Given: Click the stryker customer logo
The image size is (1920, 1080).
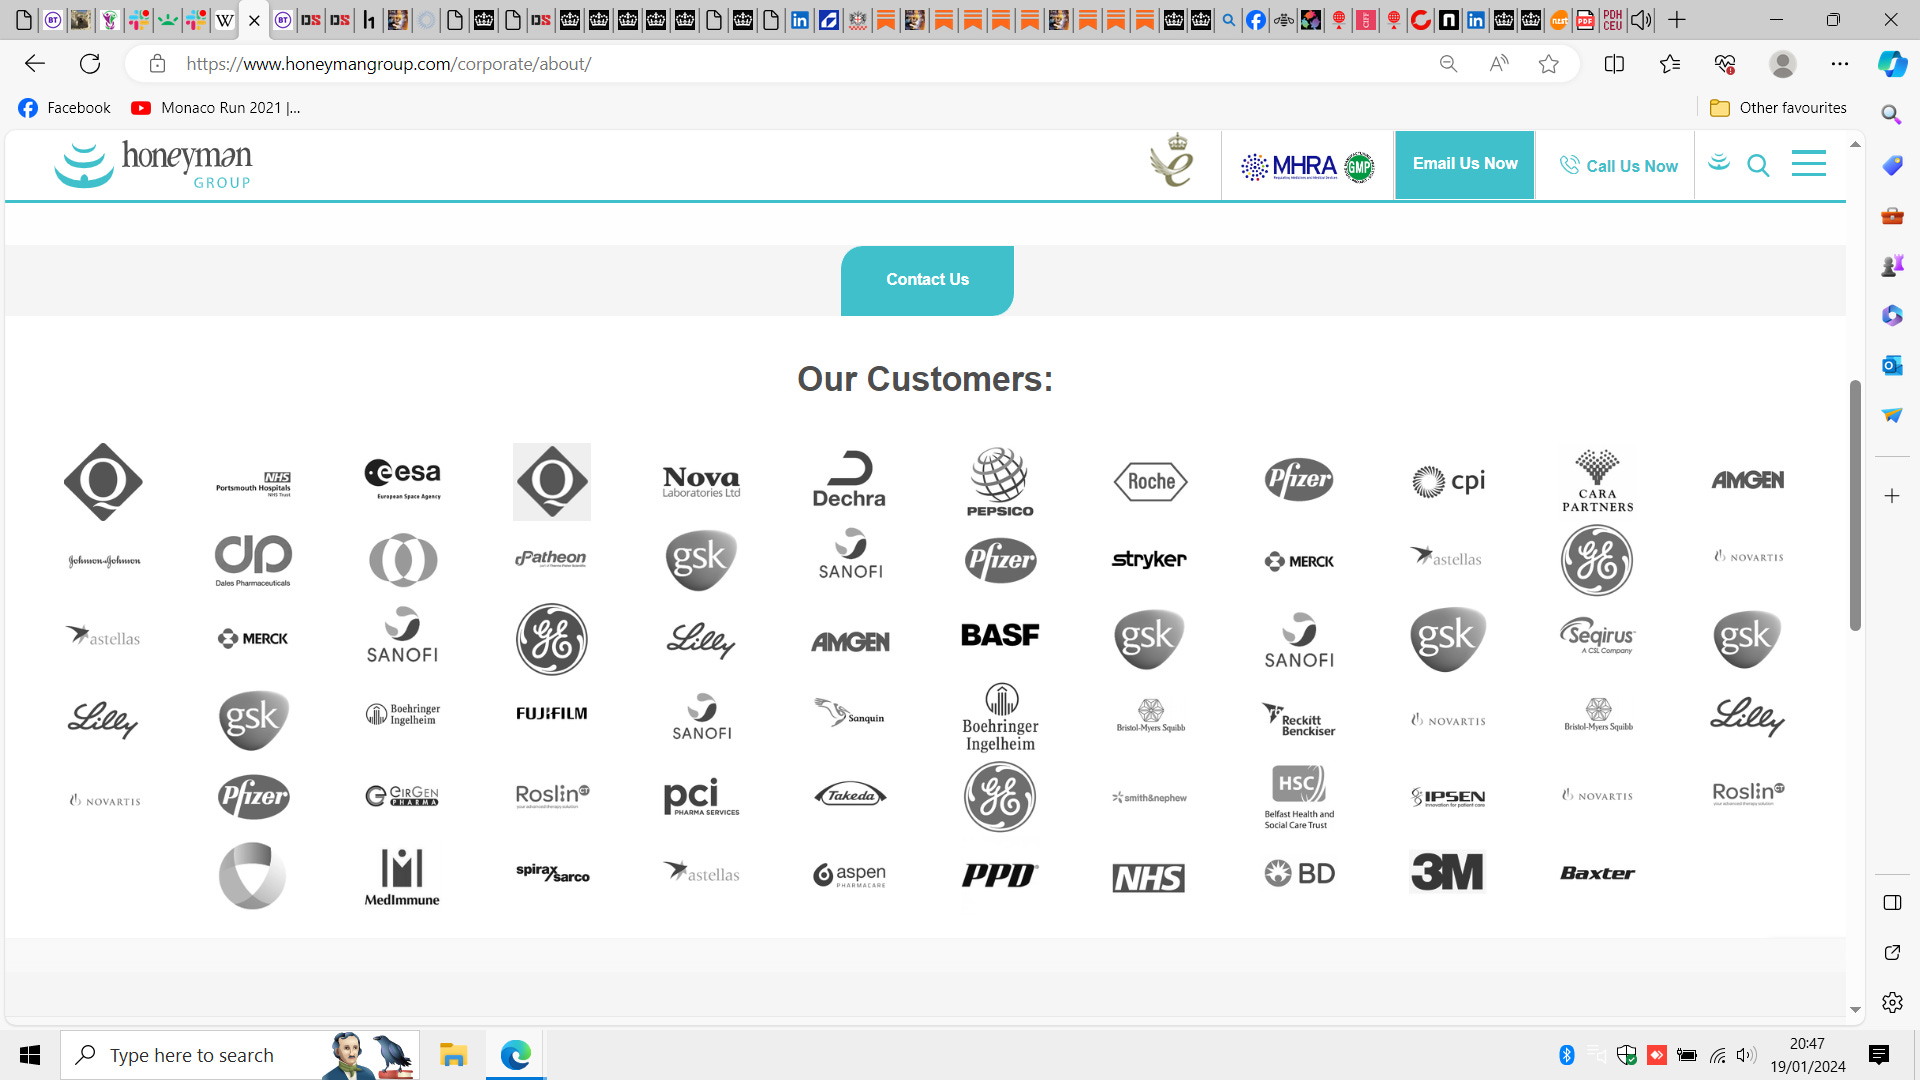Looking at the screenshot, I should pyautogui.click(x=1149, y=559).
